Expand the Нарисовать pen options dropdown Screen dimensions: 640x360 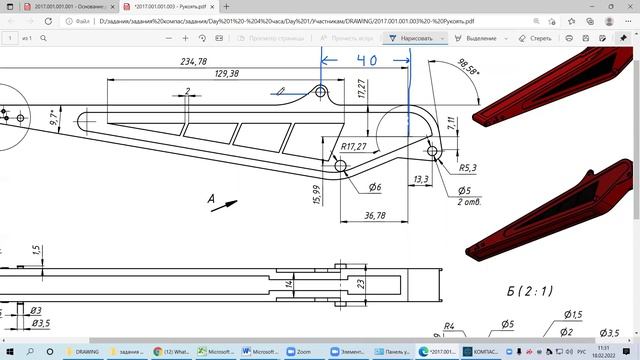coord(442,38)
